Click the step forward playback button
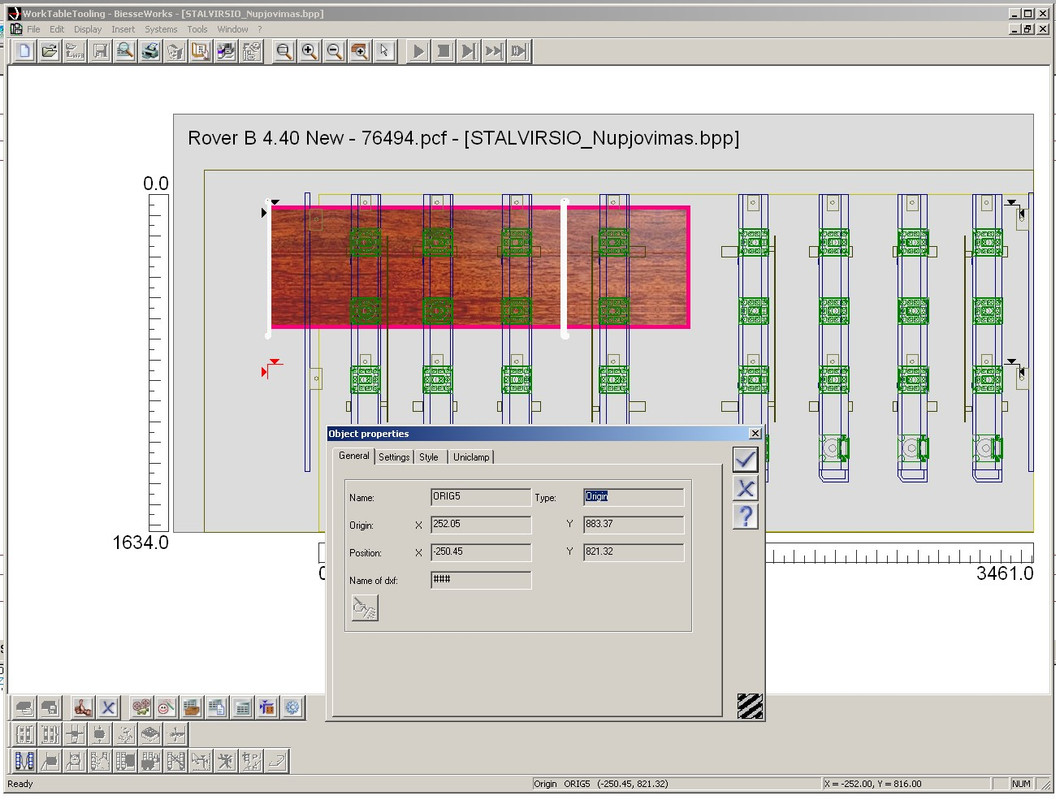The width and height of the screenshot is (1056, 800). point(469,51)
